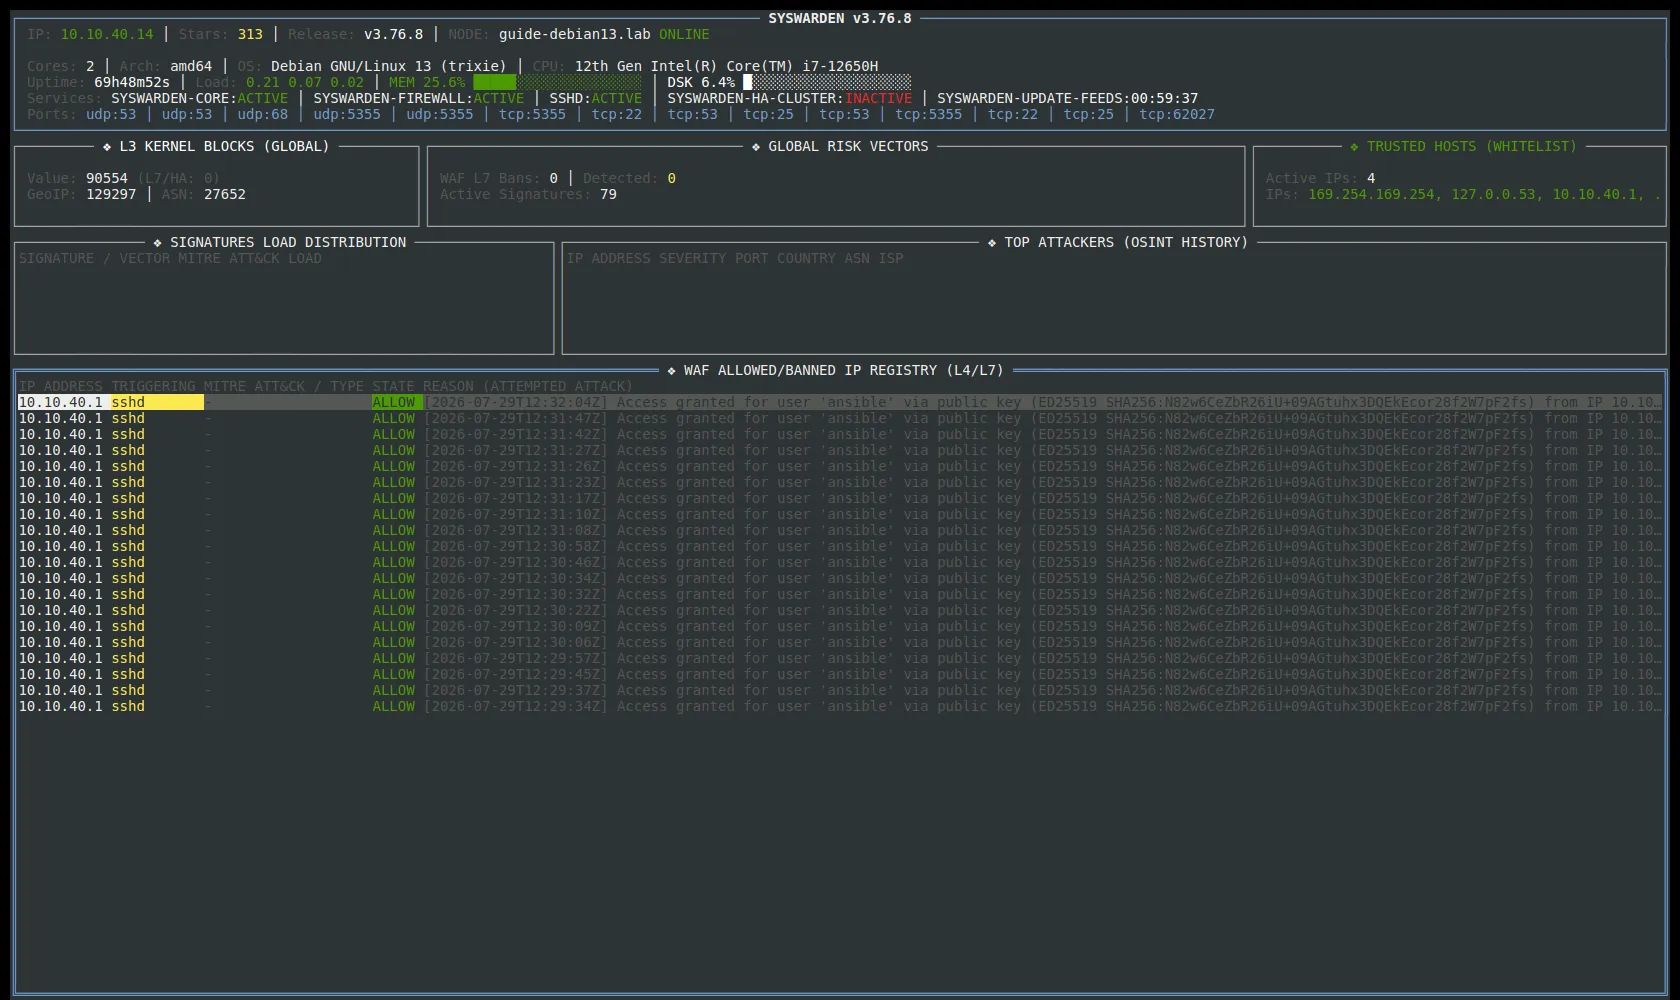Viewport: 1680px width, 1000px height.
Task: Select the registry row timestamped 12:30:46Z
Action: coord(840,562)
